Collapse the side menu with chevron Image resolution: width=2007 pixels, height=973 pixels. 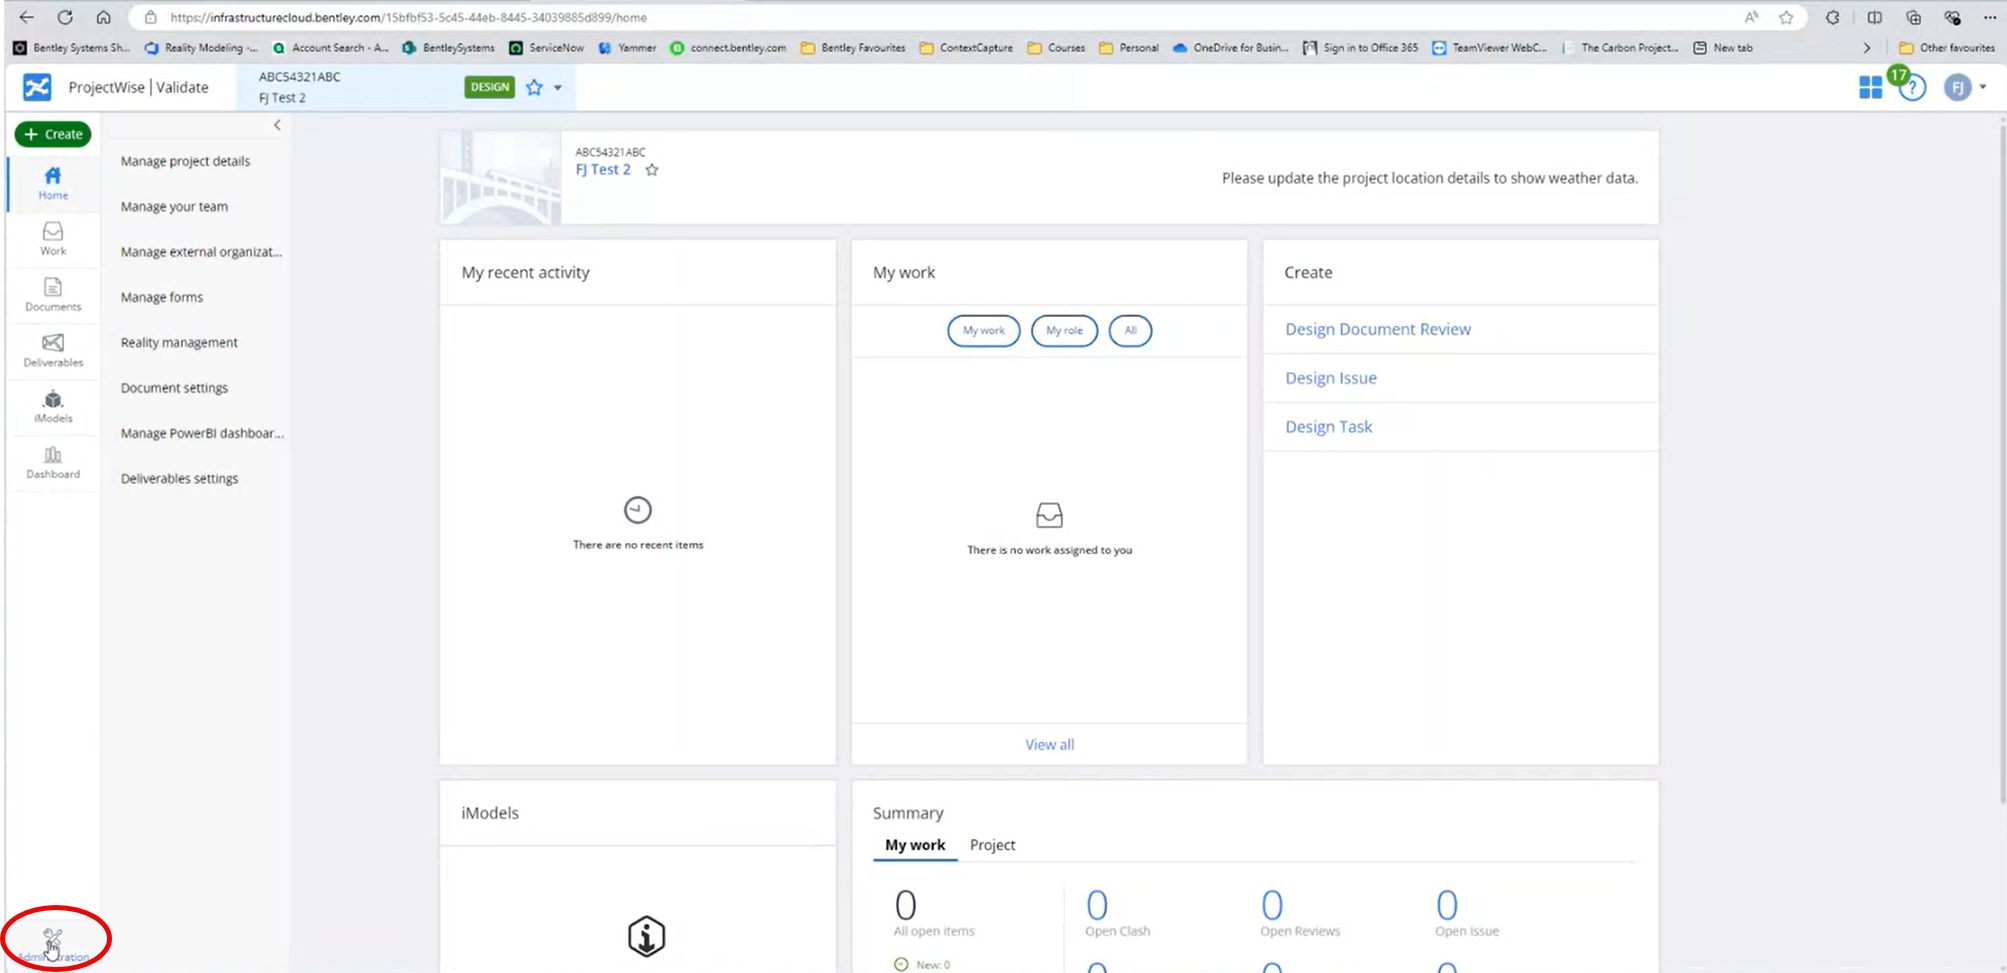point(277,125)
